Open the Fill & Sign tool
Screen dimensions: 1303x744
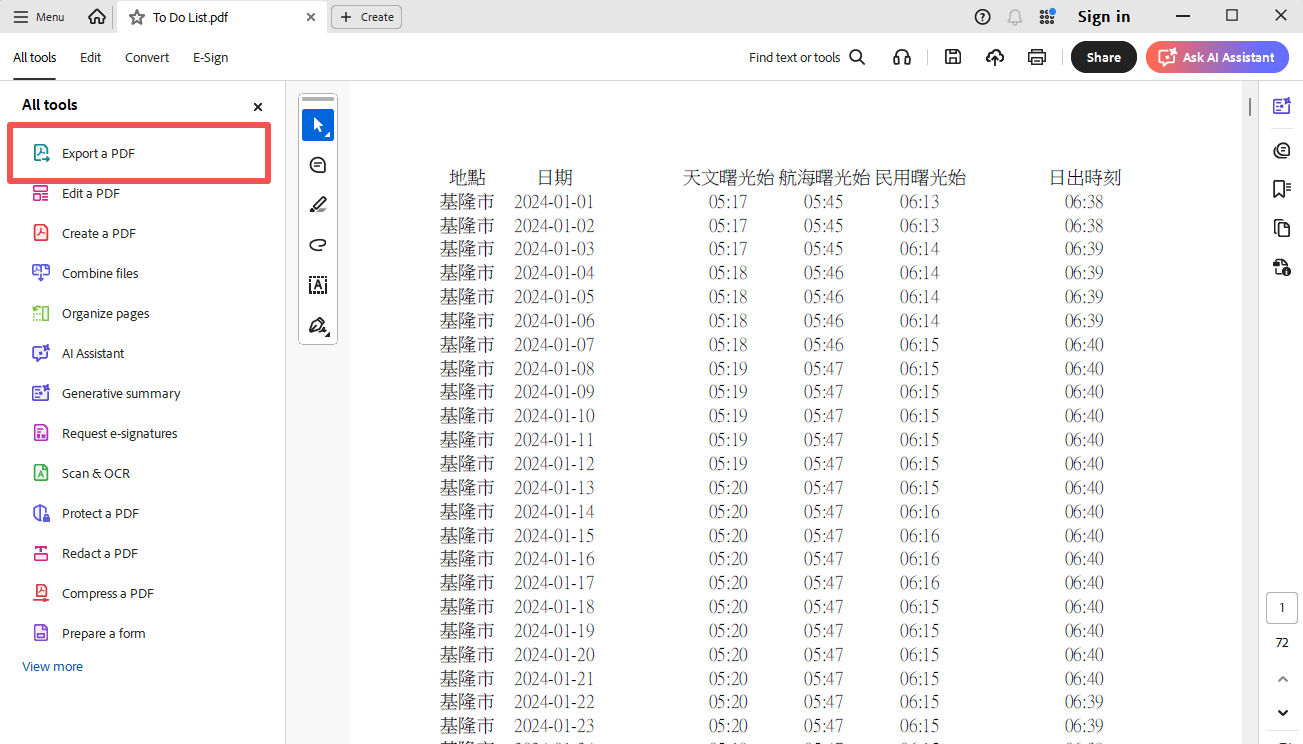tap(318, 325)
